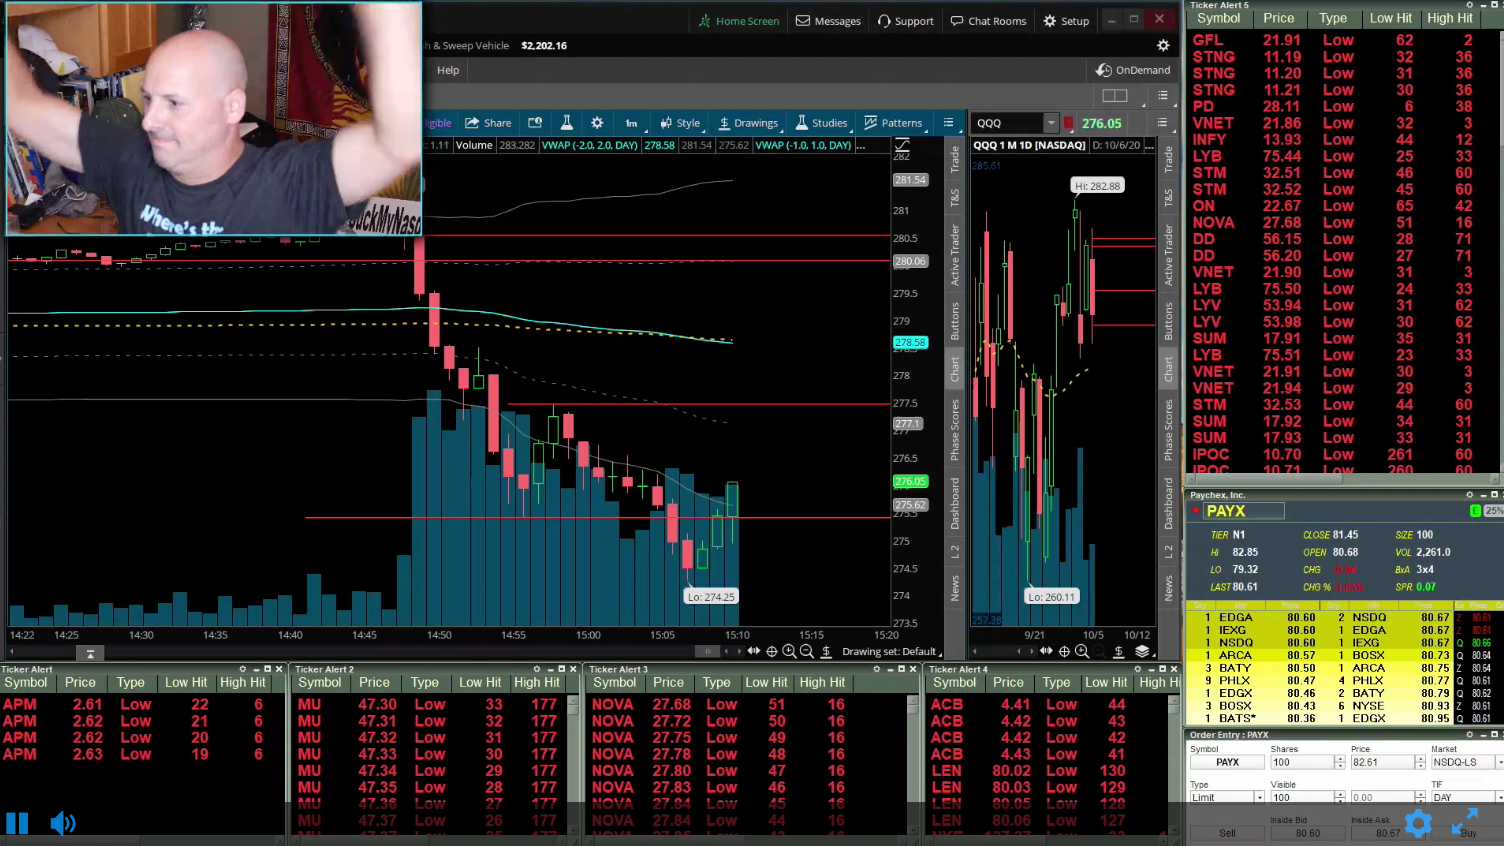Open Messages
Viewport: 1504px width, 846px height.
pyautogui.click(x=828, y=21)
